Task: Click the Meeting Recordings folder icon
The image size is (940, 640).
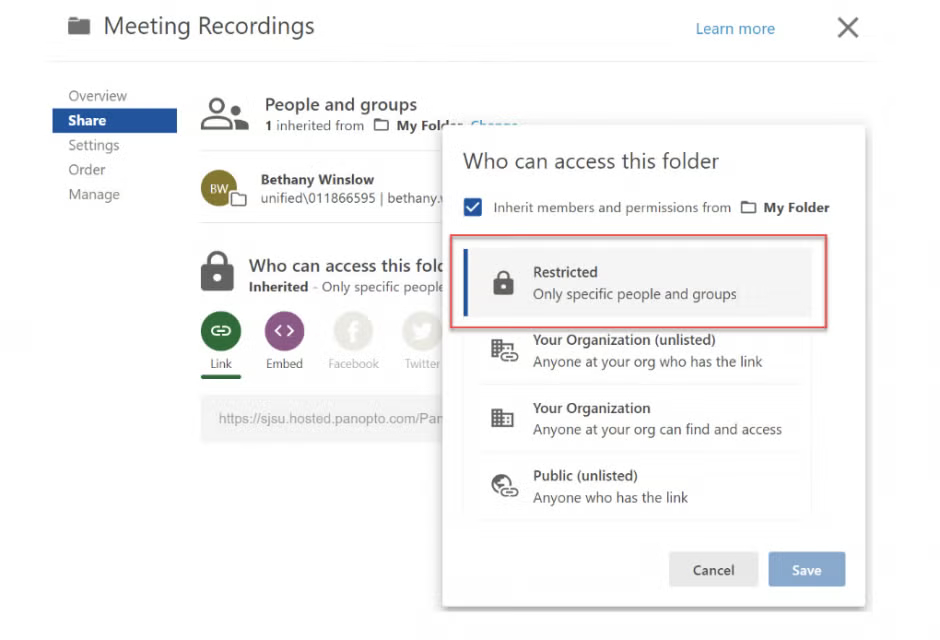Action: click(x=79, y=26)
